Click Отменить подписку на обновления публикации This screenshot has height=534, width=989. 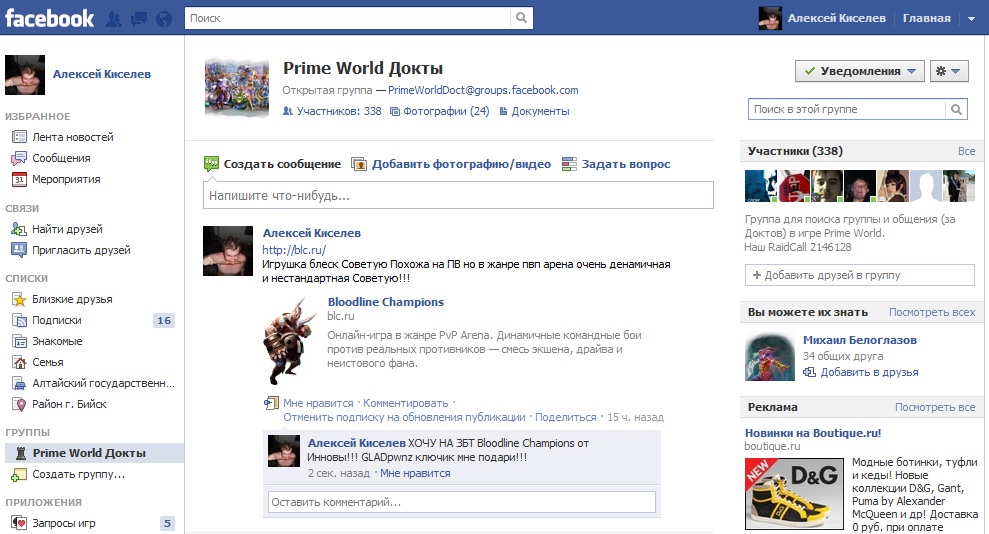[x=404, y=417]
